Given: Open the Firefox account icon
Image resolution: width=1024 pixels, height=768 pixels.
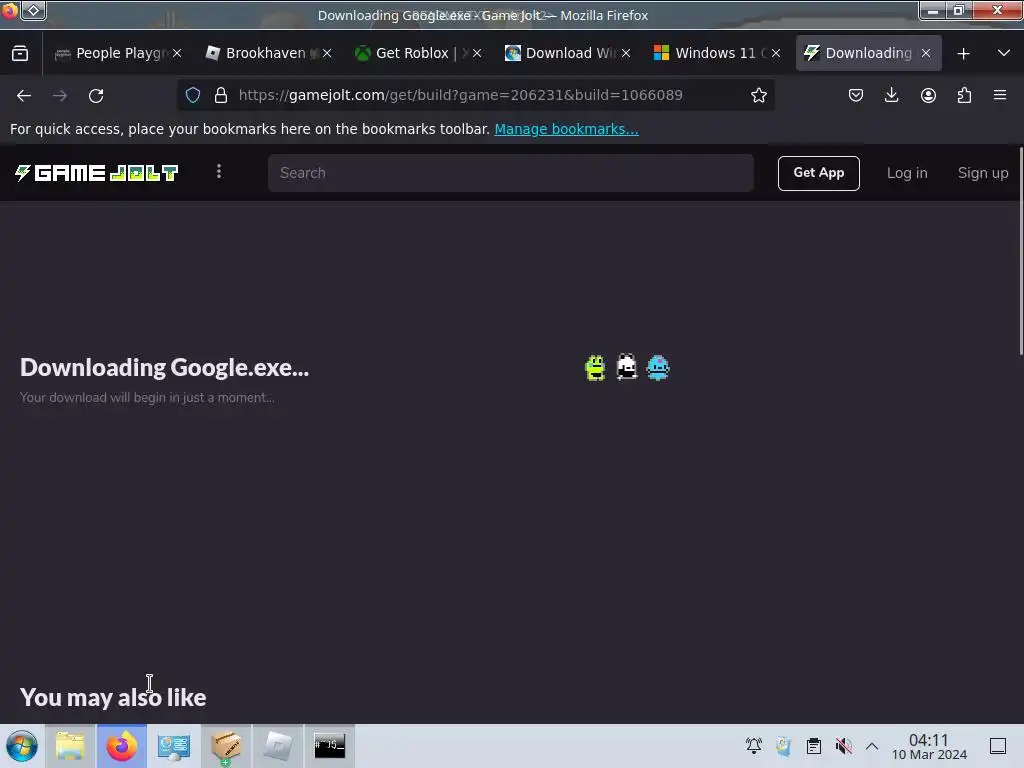Looking at the screenshot, I should 928,95.
